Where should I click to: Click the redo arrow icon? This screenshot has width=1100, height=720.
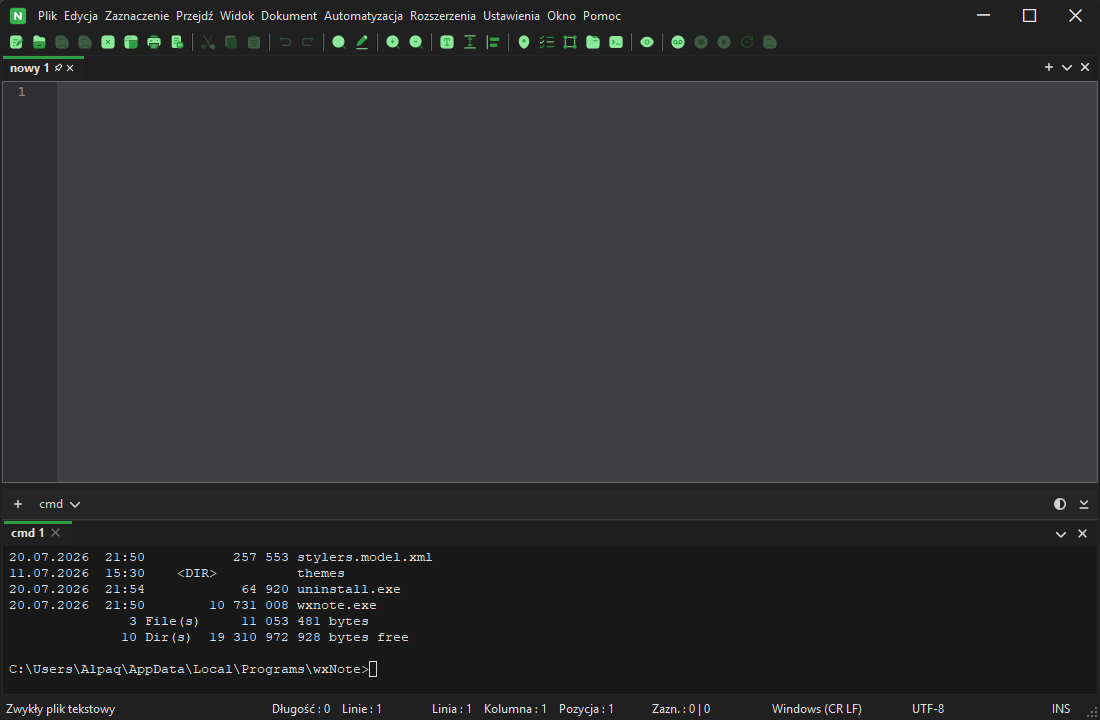[307, 42]
